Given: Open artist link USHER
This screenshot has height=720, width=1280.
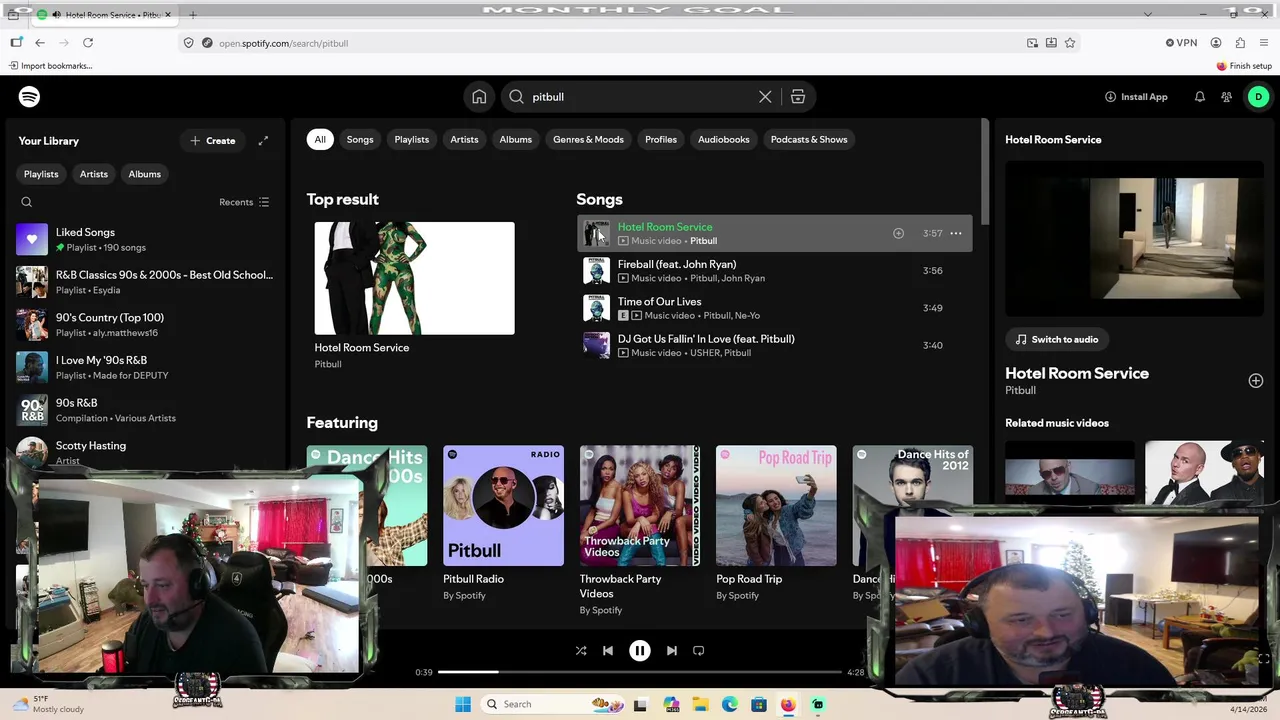Looking at the screenshot, I should [704, 353].
